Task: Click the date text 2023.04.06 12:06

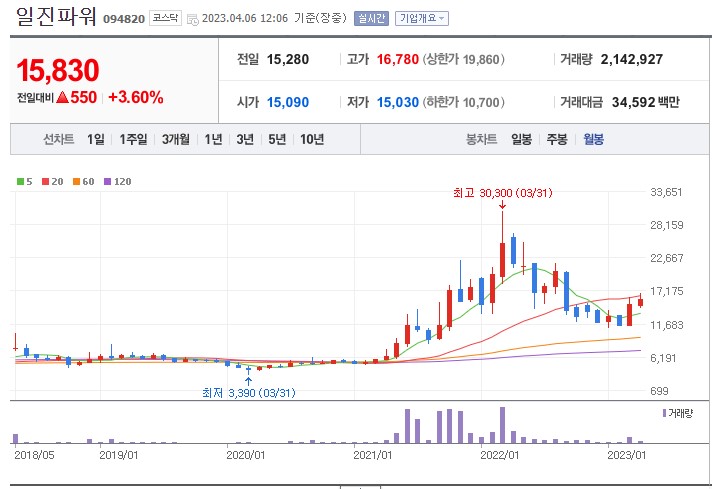Action: (x=245, y=18)
